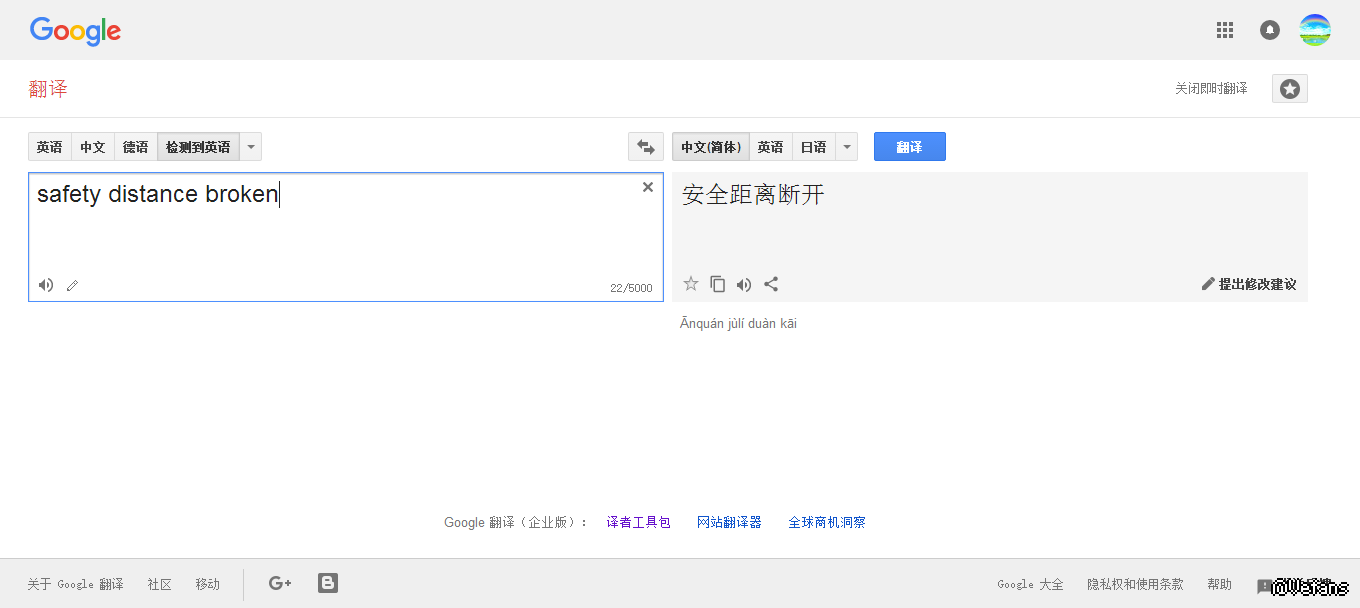1360x608 pixels.
Task: Click the 22/5000 character counter
Action: coord(631,288)
